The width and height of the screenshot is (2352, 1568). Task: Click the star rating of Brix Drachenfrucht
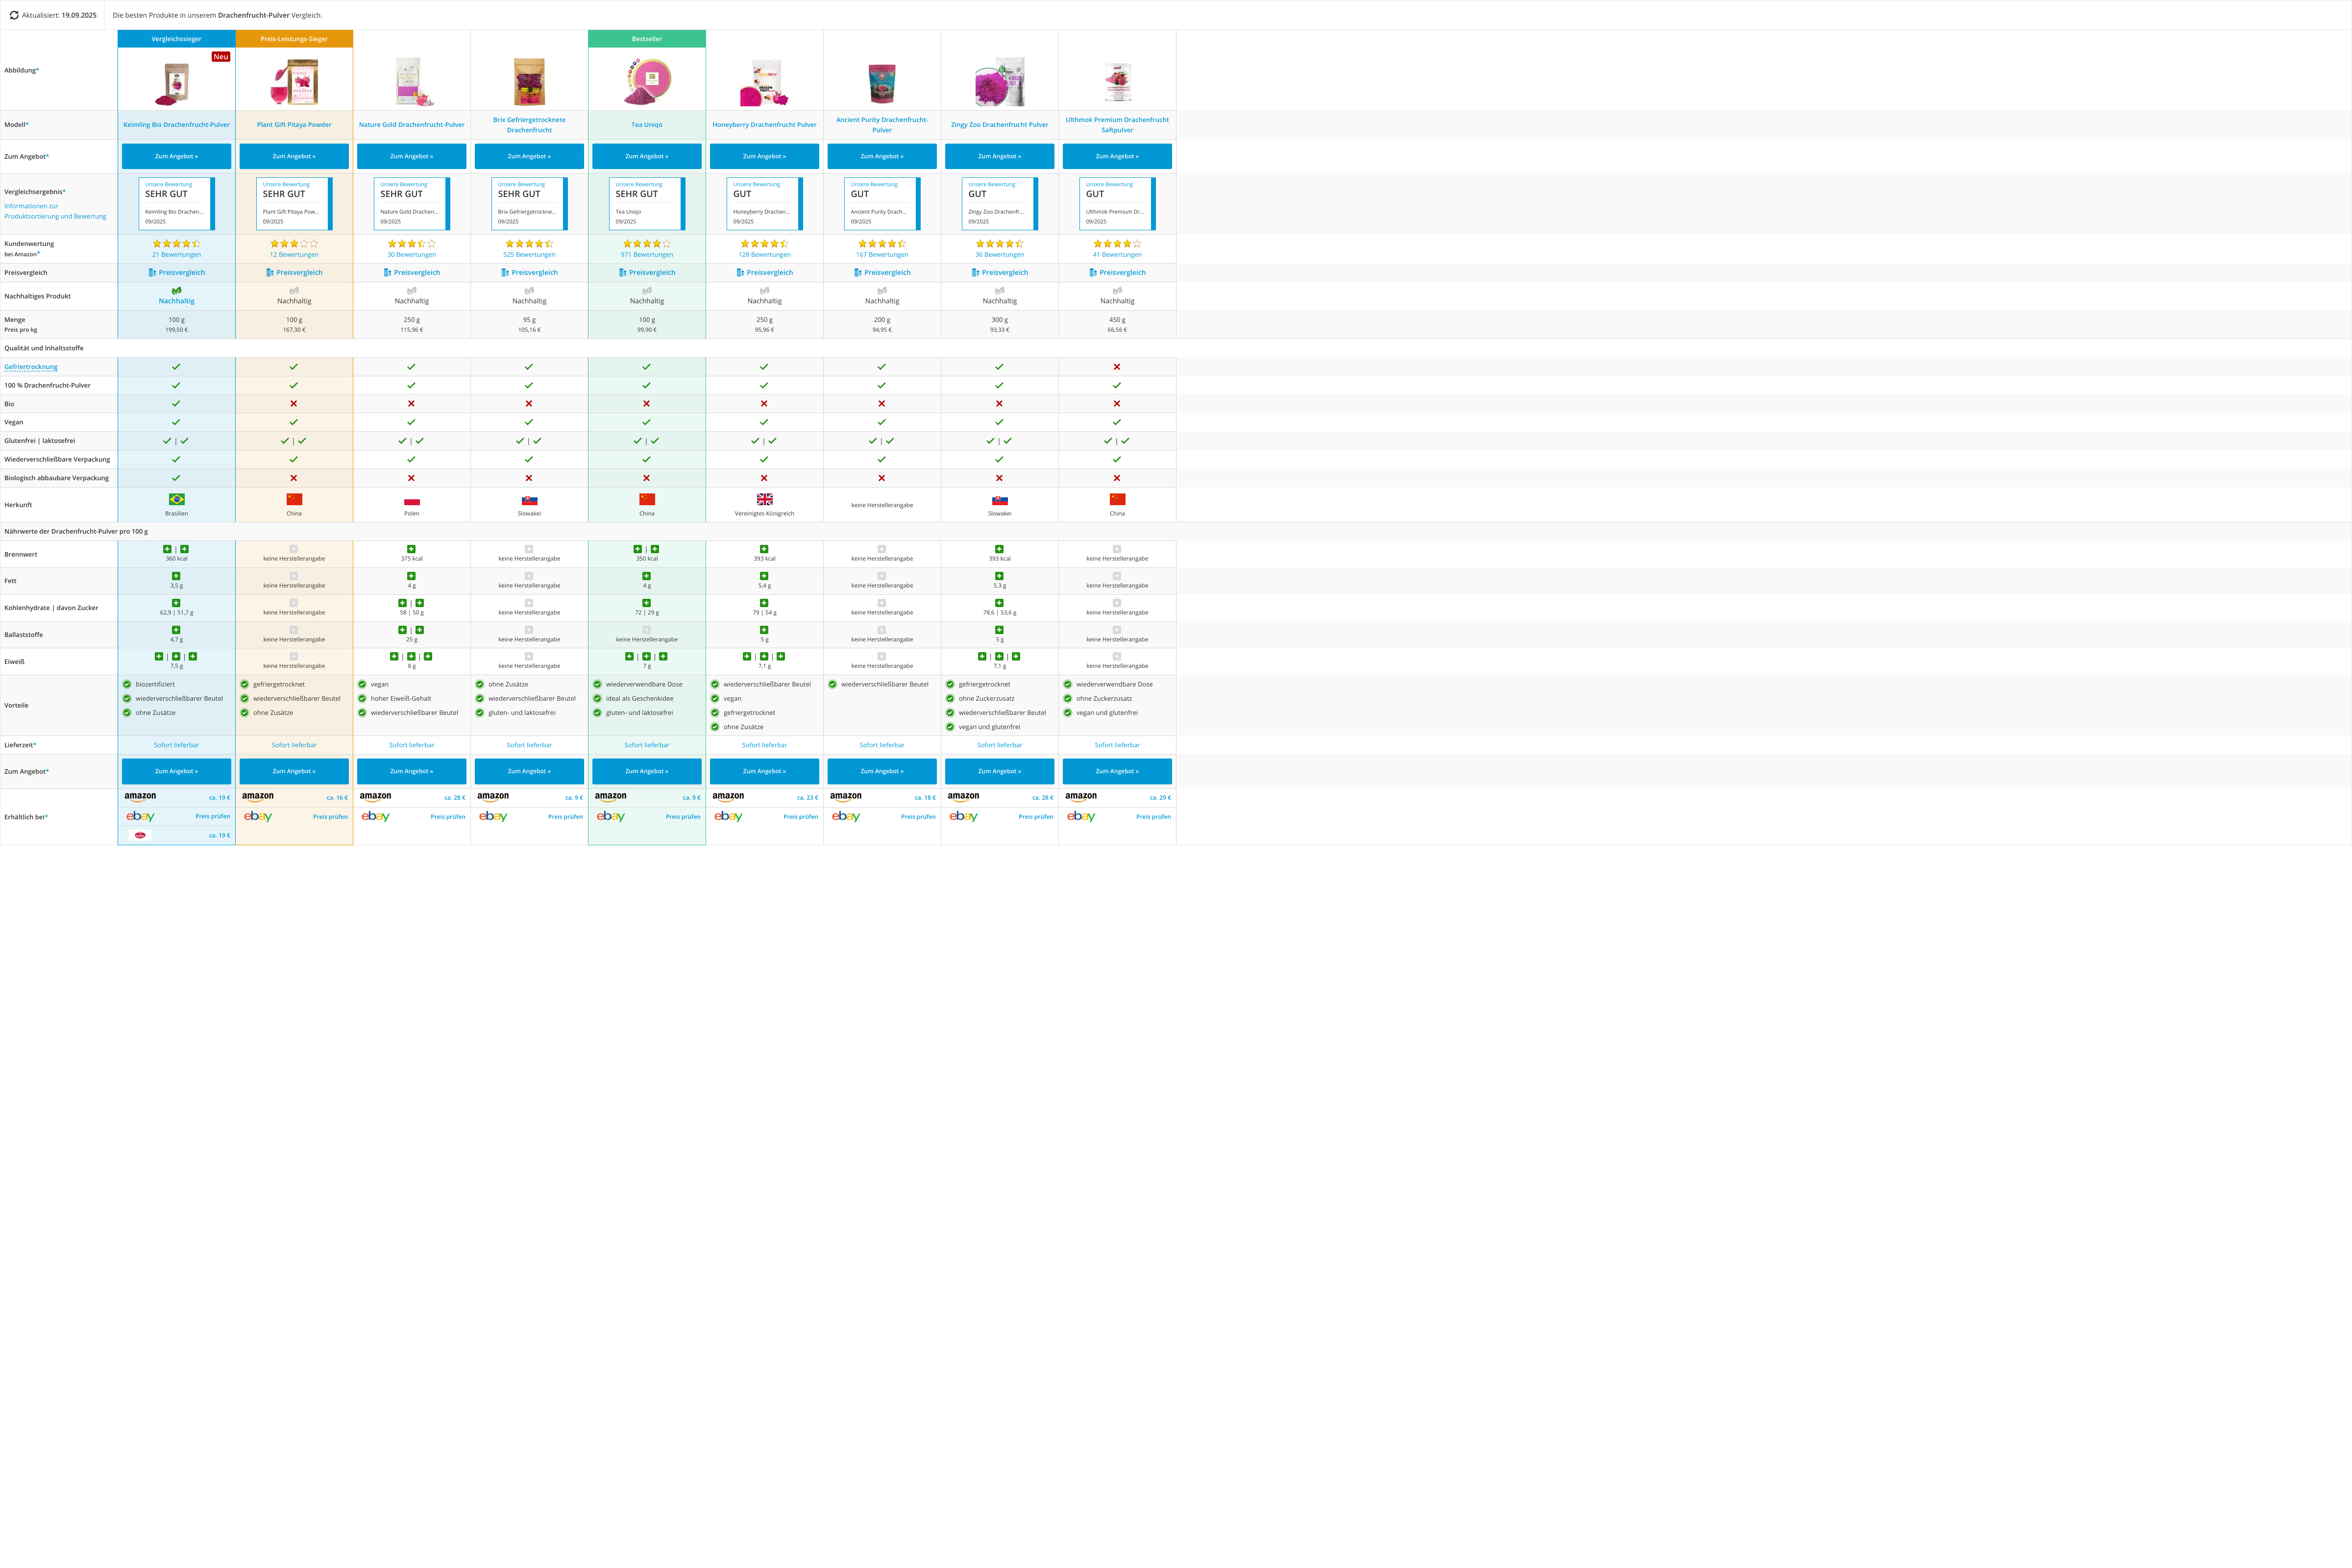(529, 243)
